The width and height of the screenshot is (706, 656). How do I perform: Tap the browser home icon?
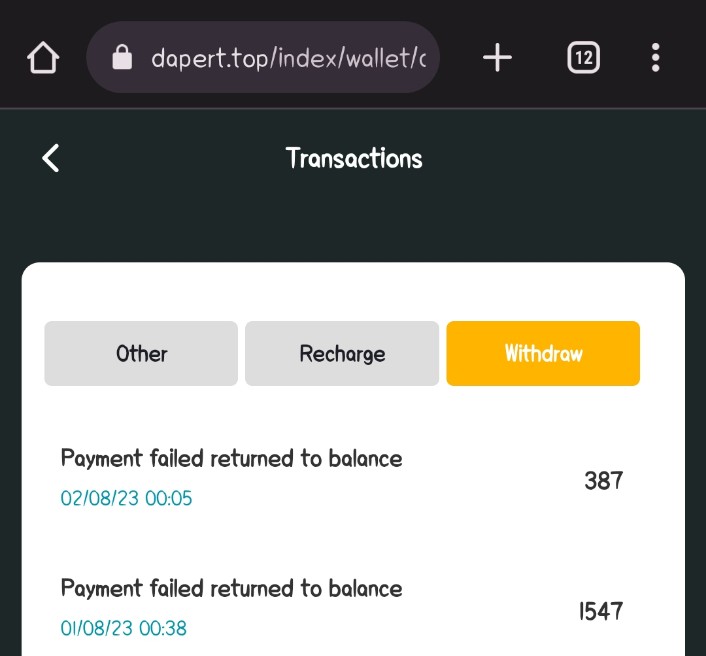pos(43,58)
